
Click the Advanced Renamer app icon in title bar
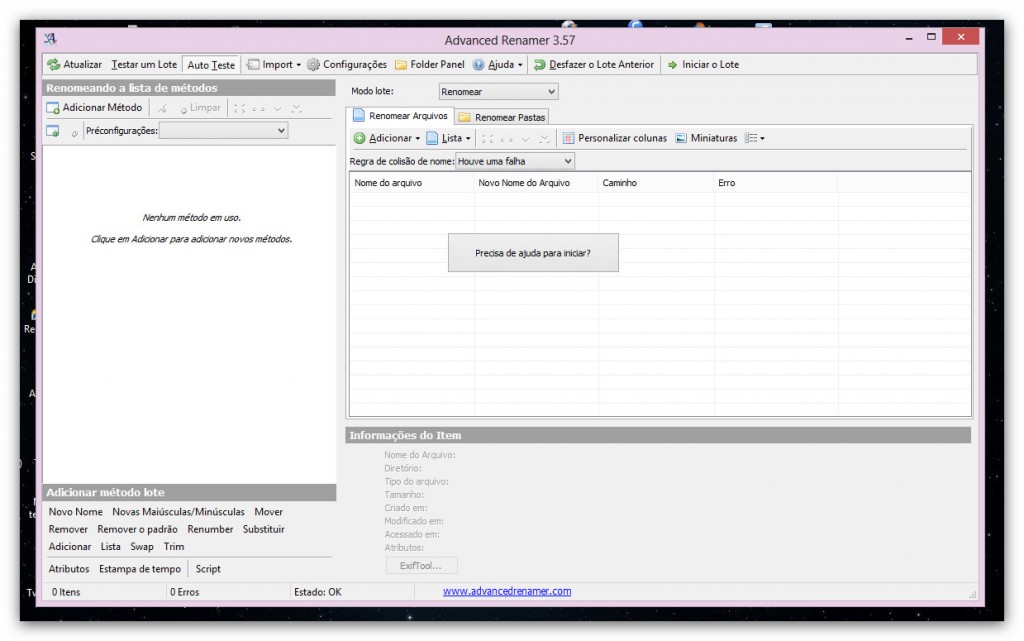(x=50, y=39)
